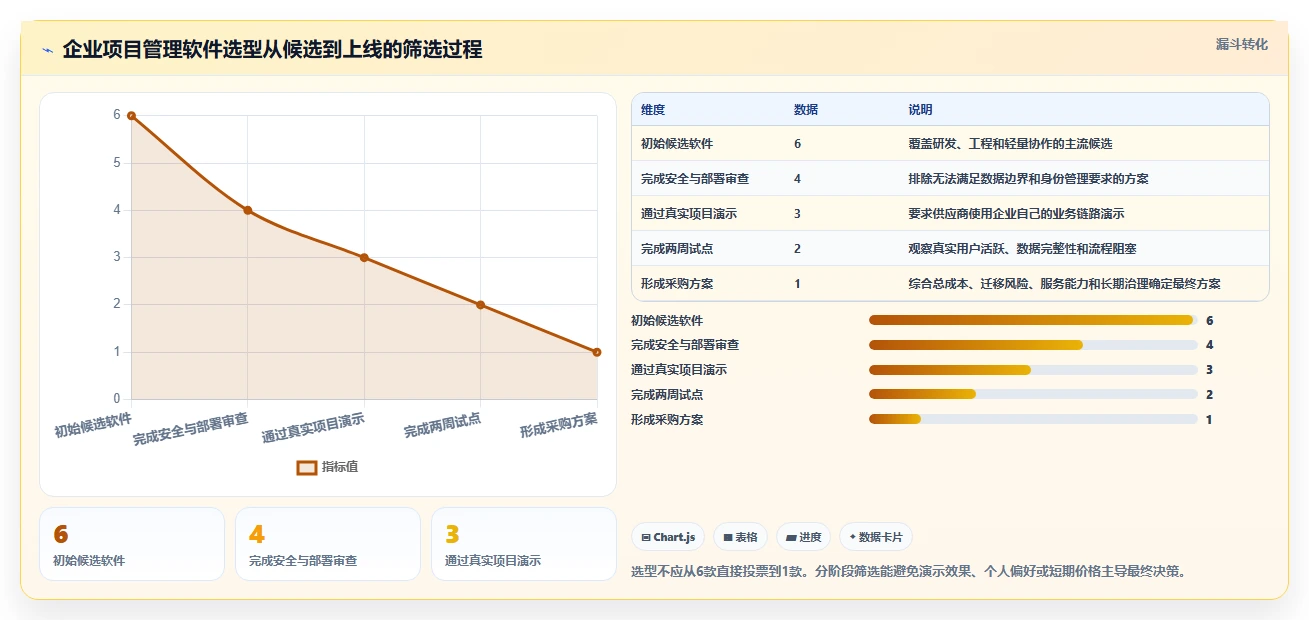The image size is (1309, 620).
Task: Select the 进度 tag
Action: click(x=803, y=537)
